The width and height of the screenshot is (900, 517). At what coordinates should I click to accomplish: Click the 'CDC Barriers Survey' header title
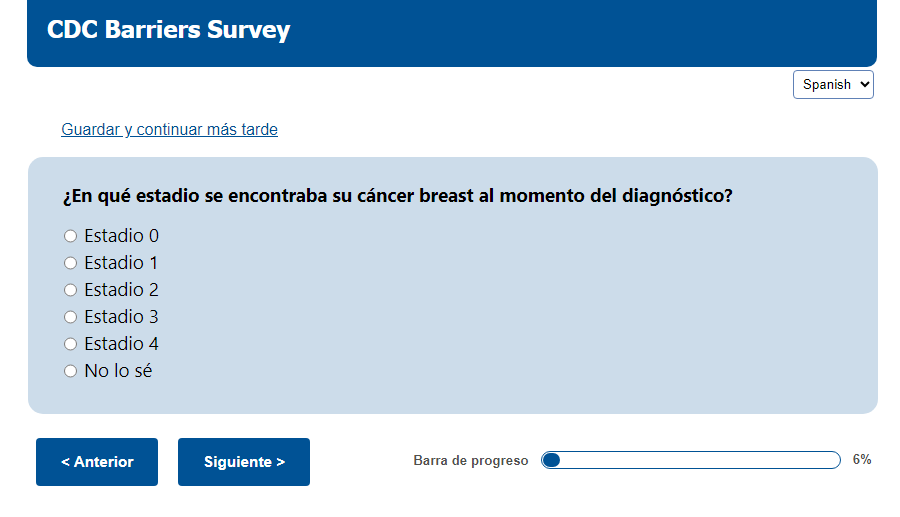tap(168, 30)
